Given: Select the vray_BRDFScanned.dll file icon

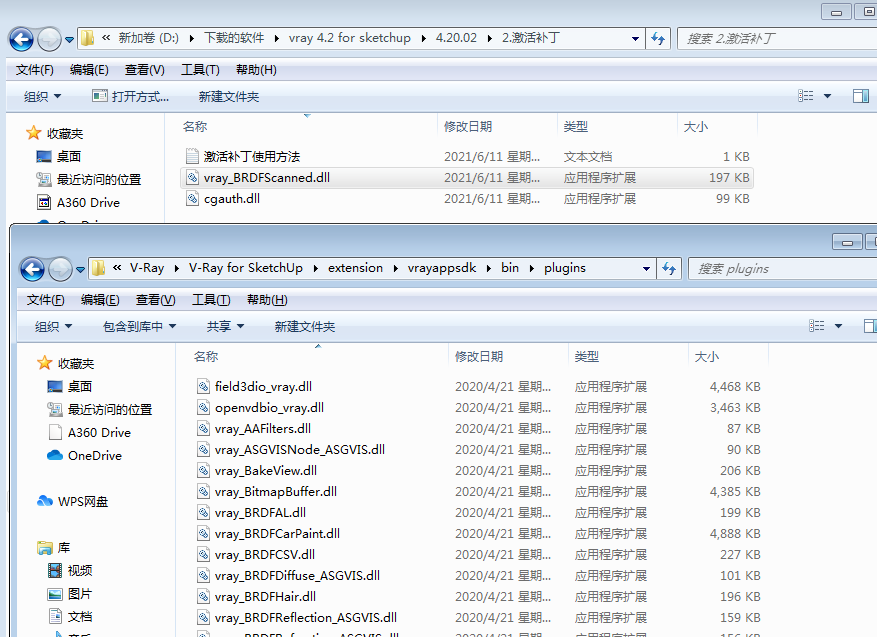Looking at the screenshot, I should pos(192,178).
